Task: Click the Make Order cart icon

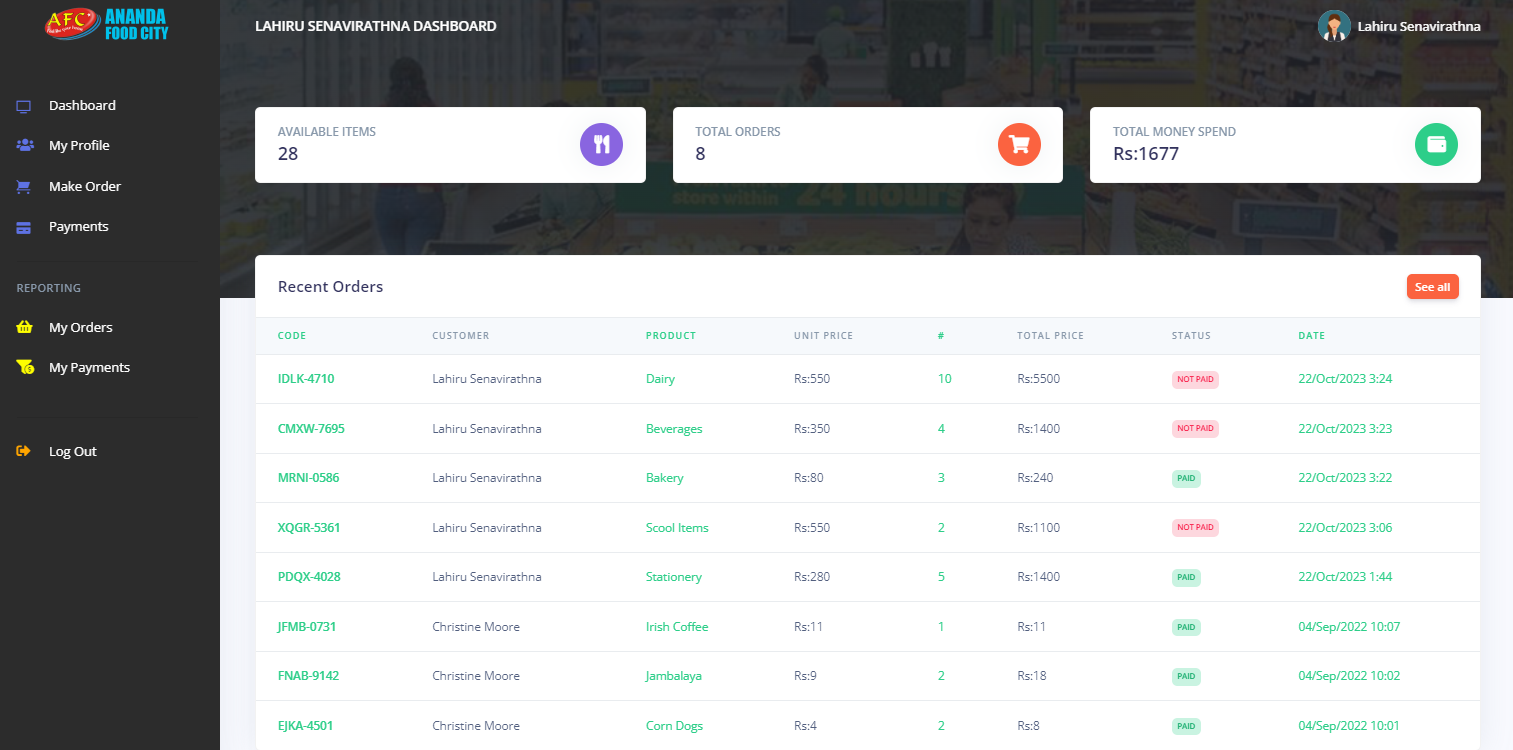Action: pyautogui.click(x=24, y=185)
